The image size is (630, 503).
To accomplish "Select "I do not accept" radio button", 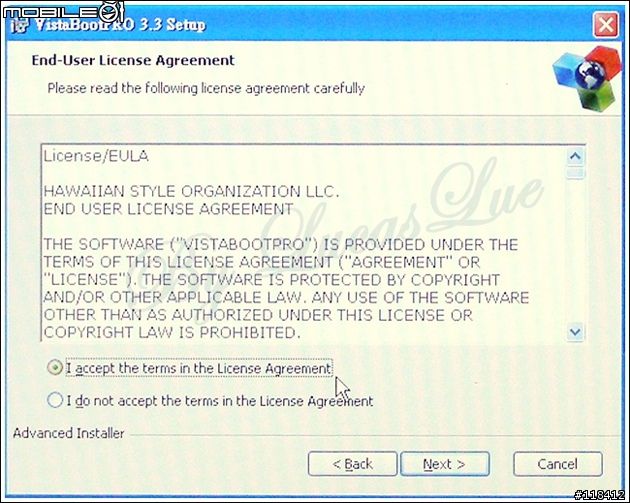I will coord(55,400).
